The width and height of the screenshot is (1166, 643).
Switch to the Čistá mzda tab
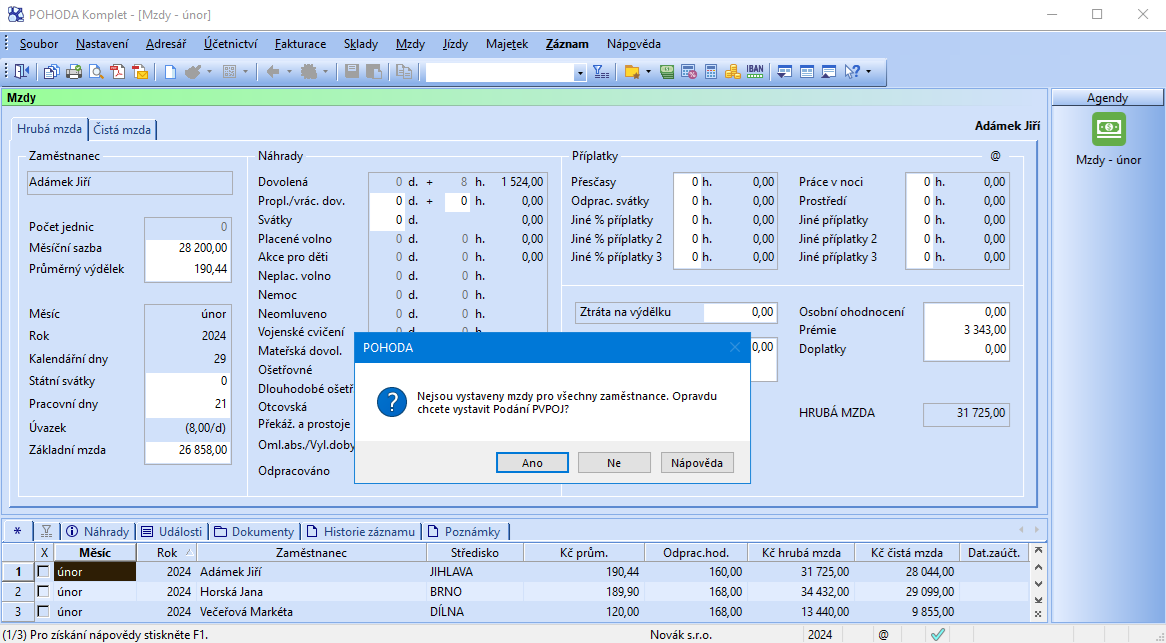coord(122,129)
